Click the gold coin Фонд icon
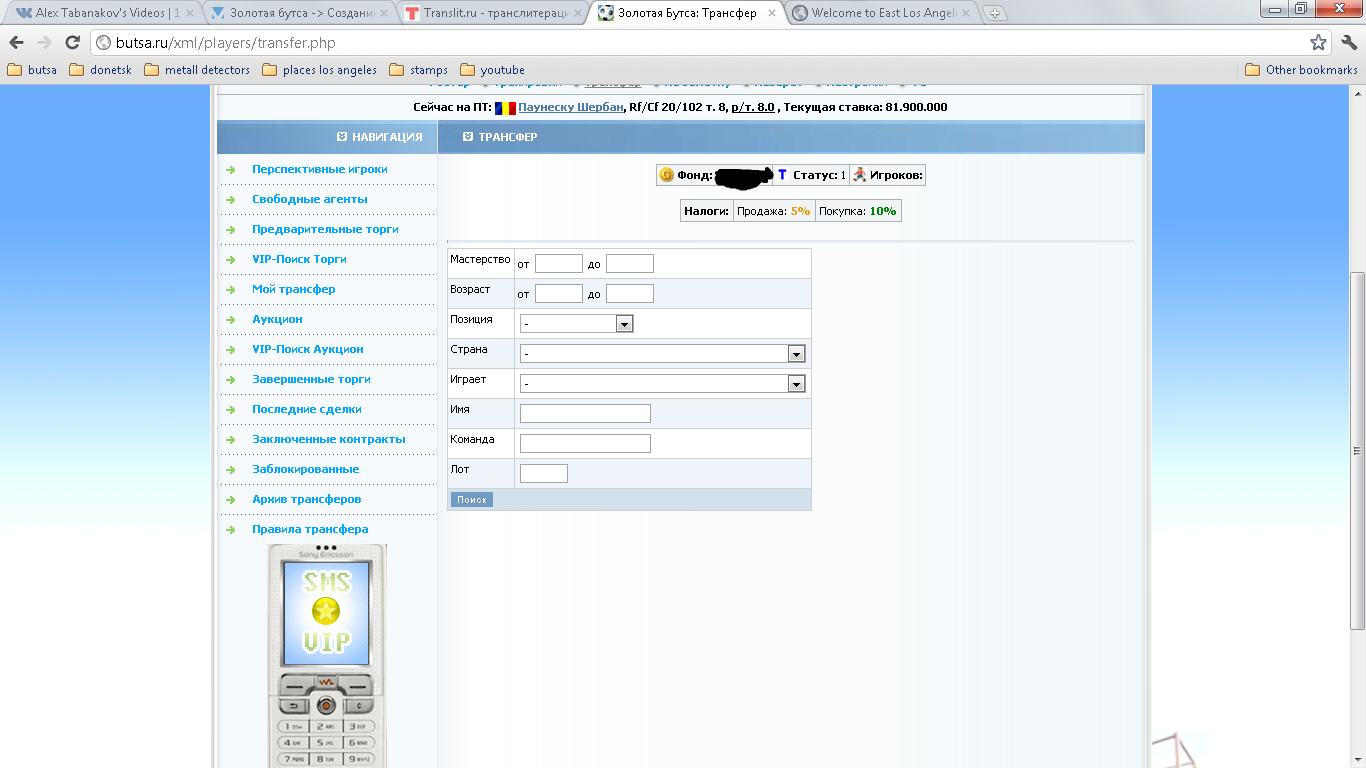1366x768 pixels. 666,175
